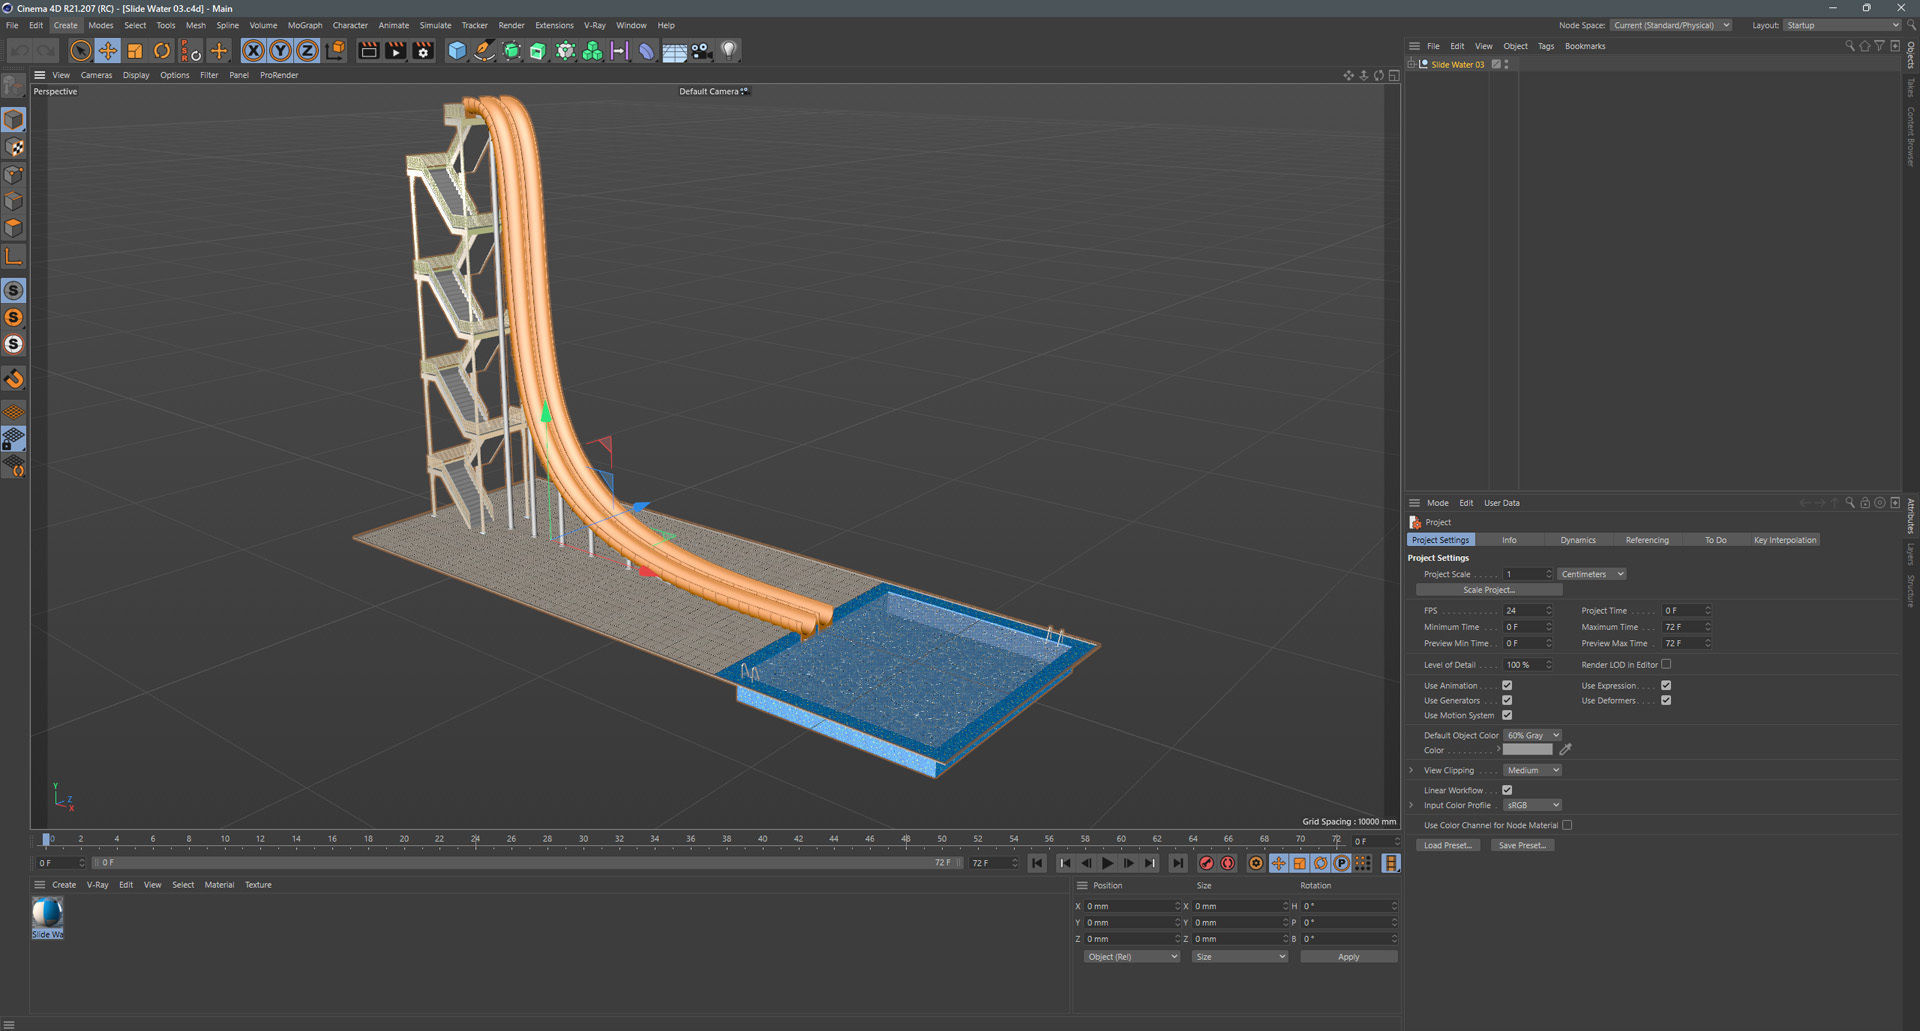The image size is (1920, 1031).
Task: Enable Use Color Channel for Node Material
Action: [1567, 826]
